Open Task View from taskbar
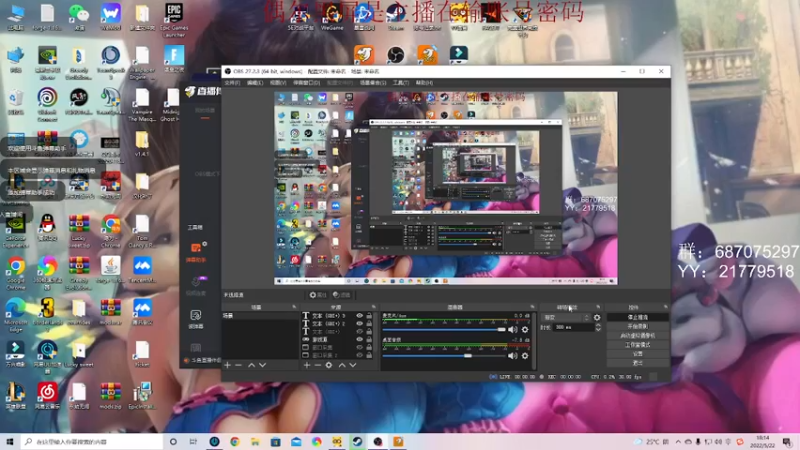The height and width of the screenshot is (450, 800). coord(193,441)
